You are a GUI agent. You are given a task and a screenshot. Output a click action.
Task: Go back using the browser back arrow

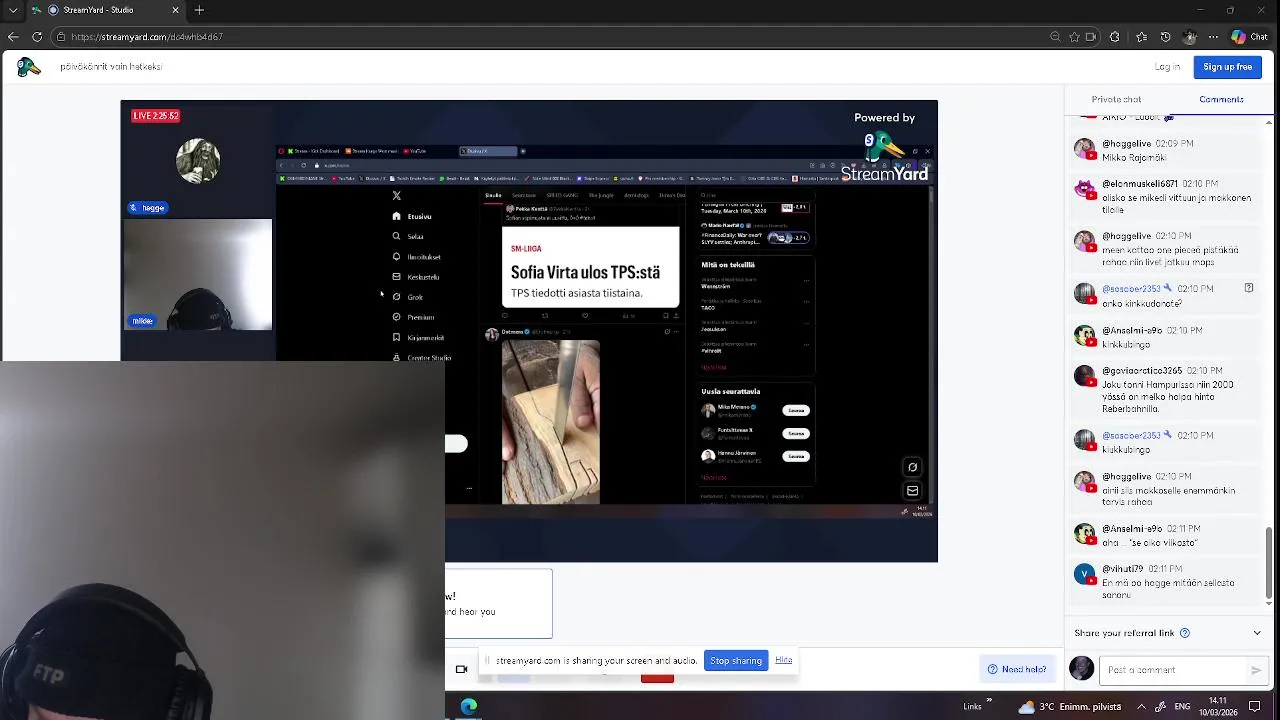13,37
